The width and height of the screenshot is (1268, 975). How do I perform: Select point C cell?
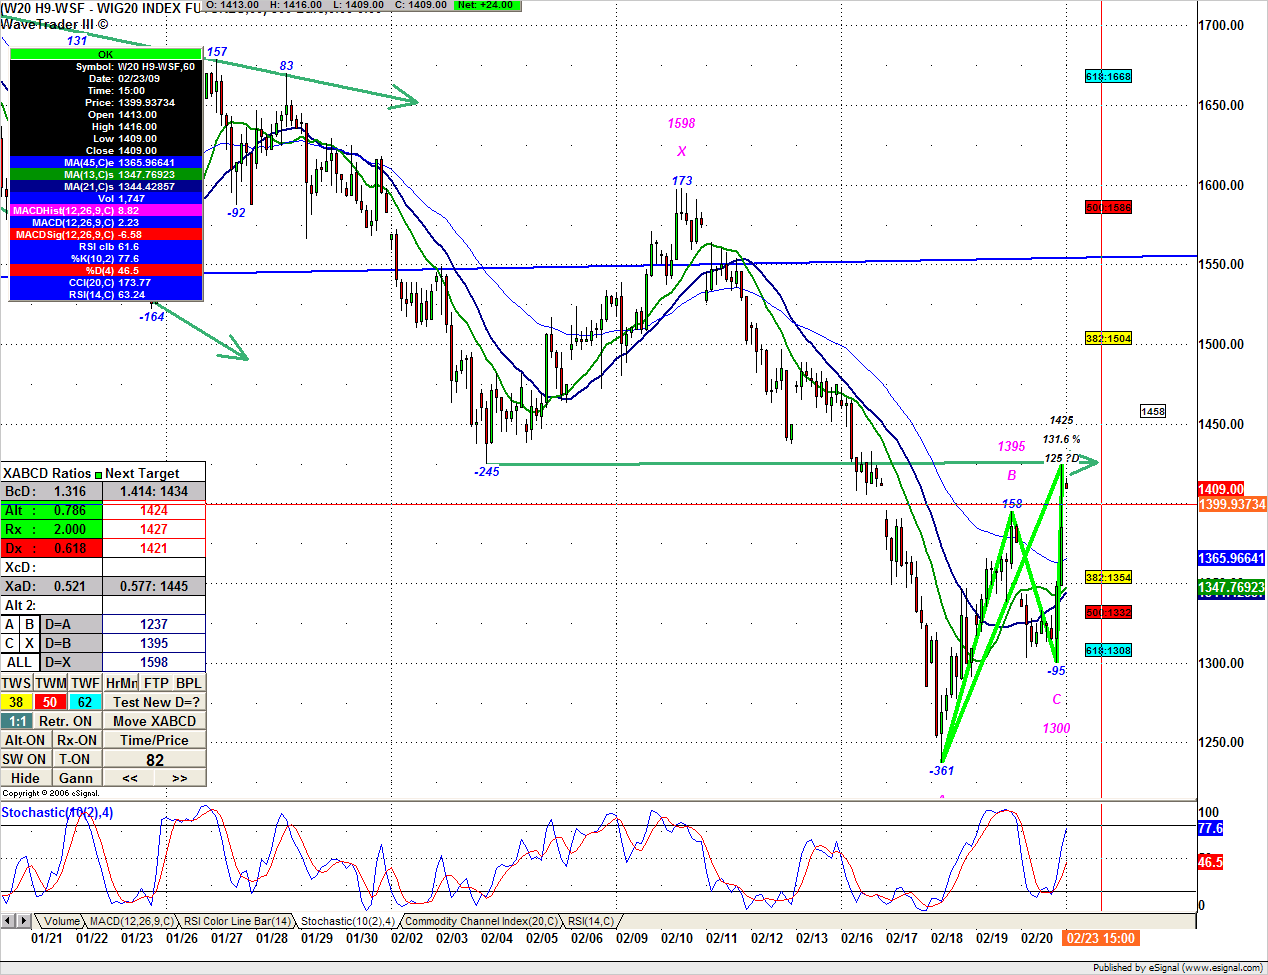click(x=10, y=643)
